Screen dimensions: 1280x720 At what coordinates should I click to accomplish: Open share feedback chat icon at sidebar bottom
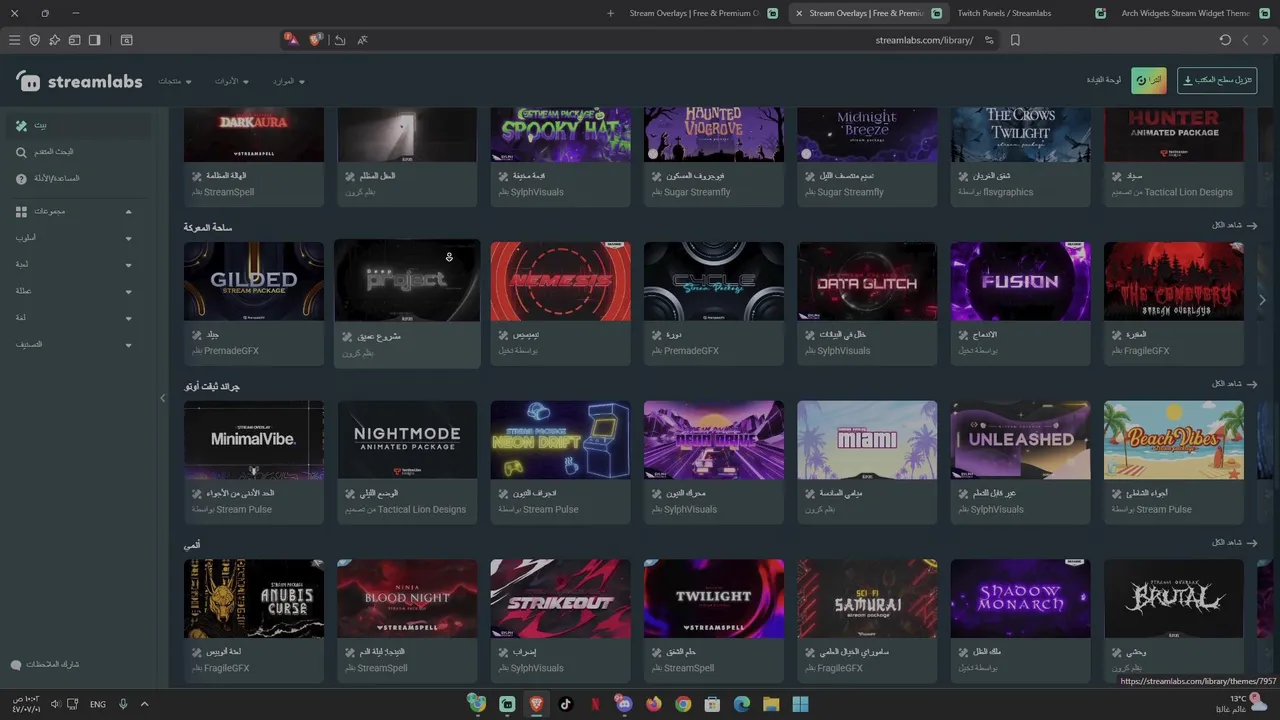[x=15, y=665]
